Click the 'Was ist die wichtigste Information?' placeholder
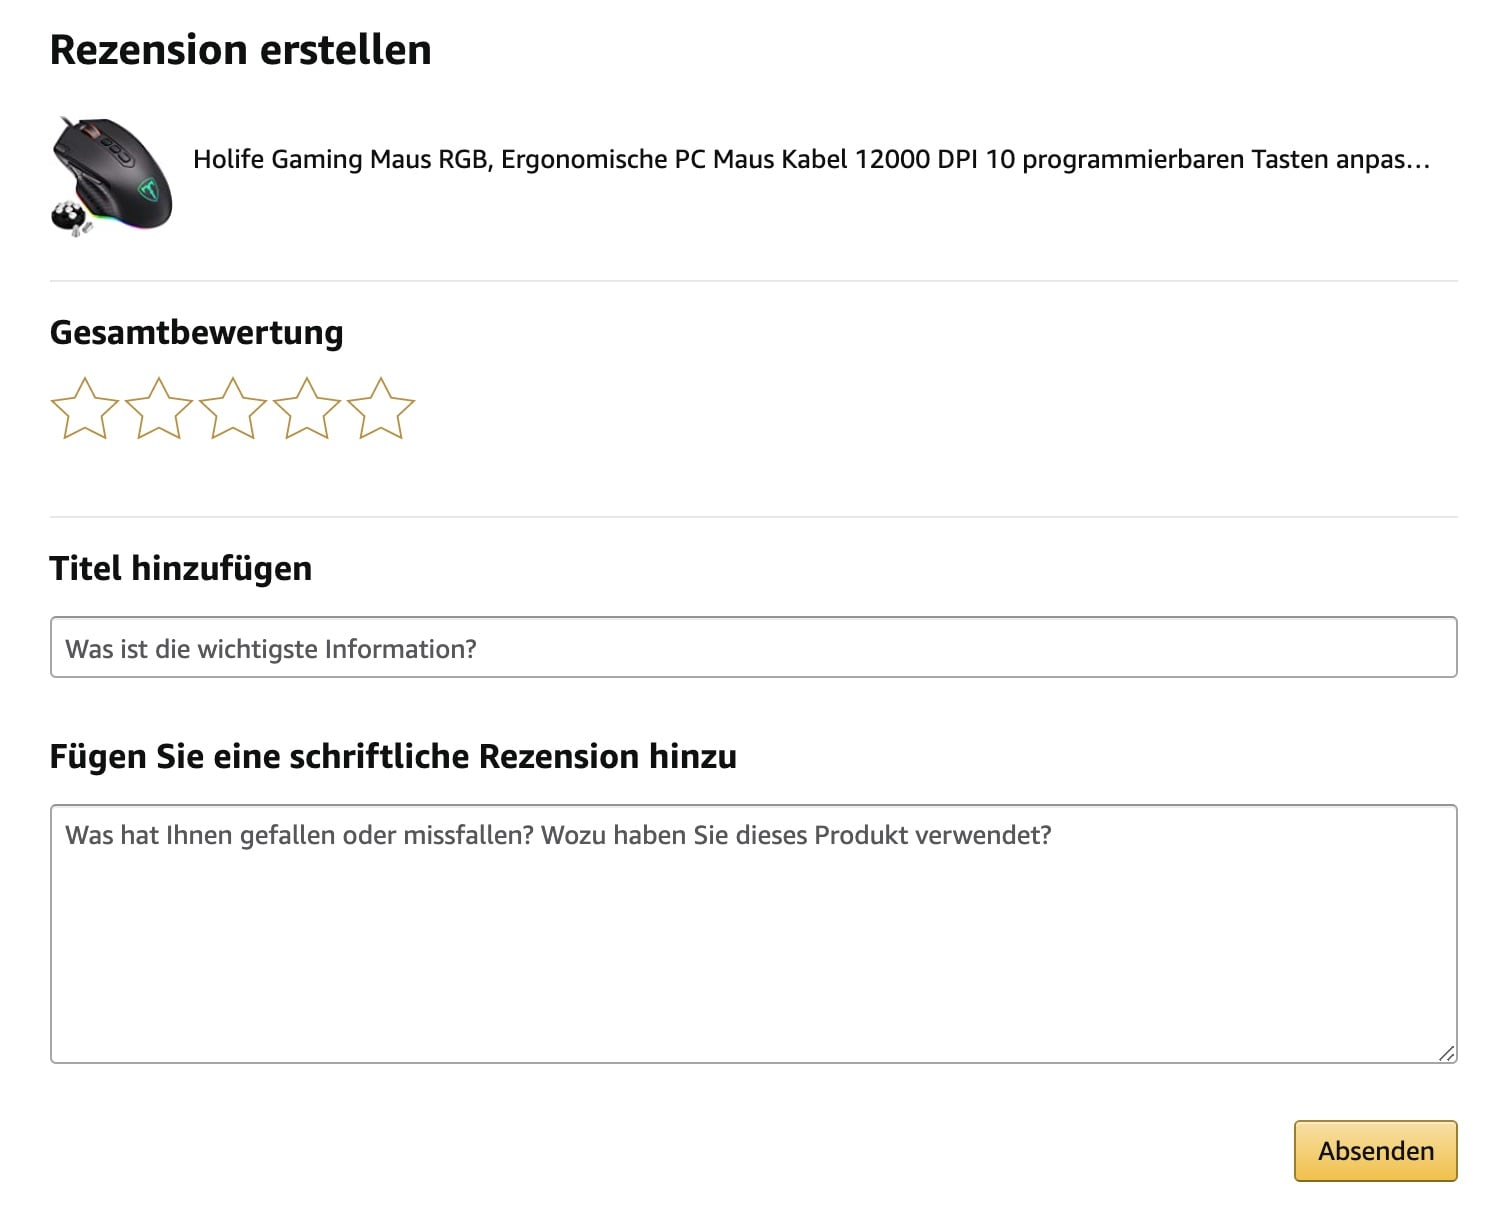Viewport: 1502px width, 1222px height. (x=271, y=649)
